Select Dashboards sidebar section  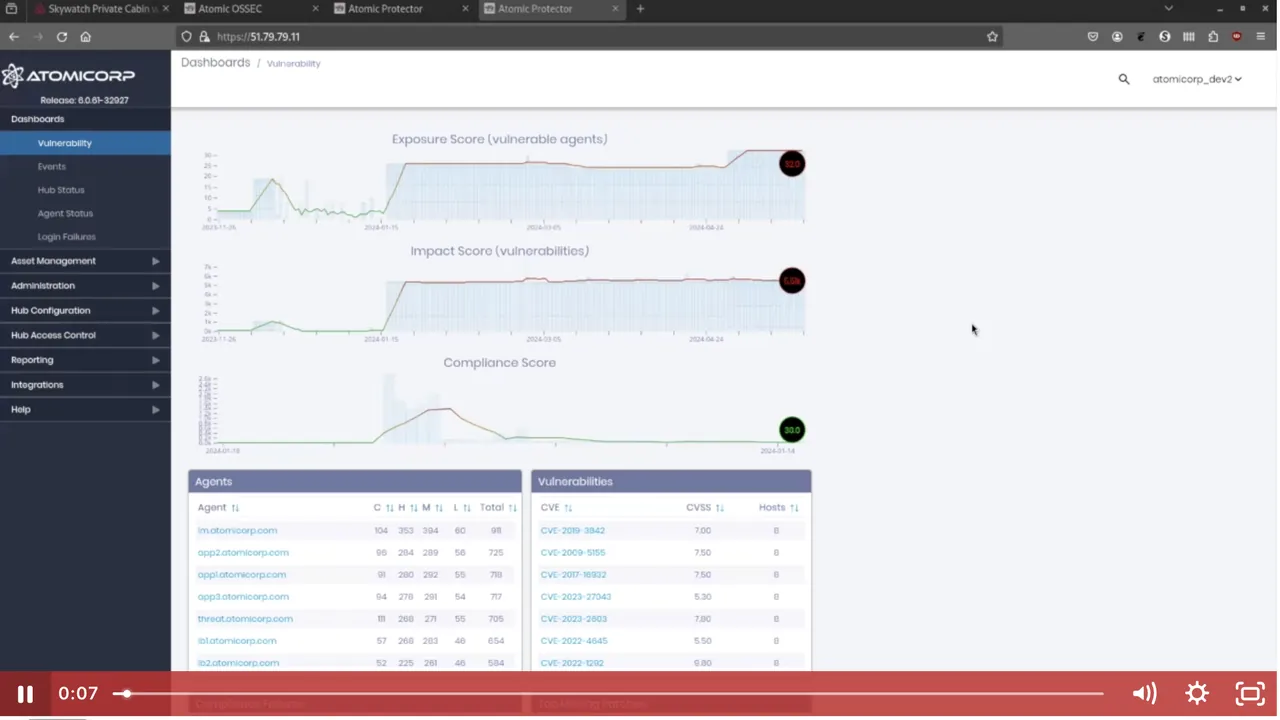point(85,119)
